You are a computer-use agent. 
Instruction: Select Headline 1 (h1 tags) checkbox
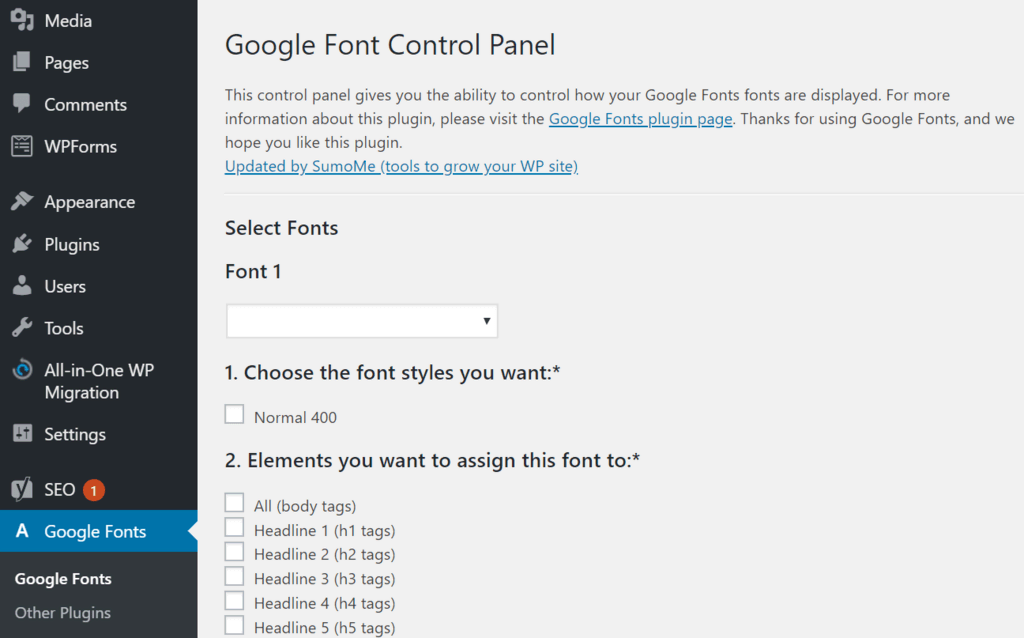click(x=234, y=527)
